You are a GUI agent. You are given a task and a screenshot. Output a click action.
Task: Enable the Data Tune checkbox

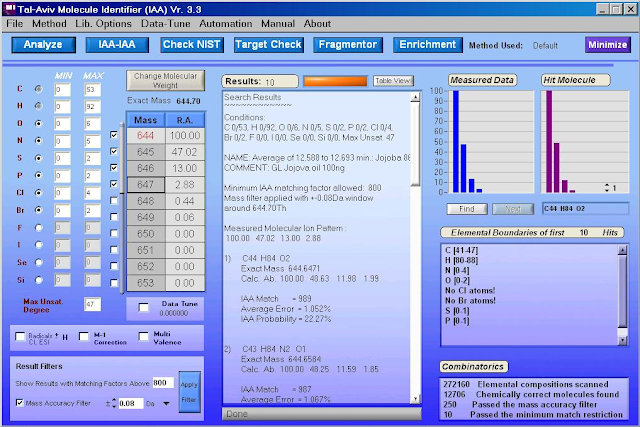(144, 307)
